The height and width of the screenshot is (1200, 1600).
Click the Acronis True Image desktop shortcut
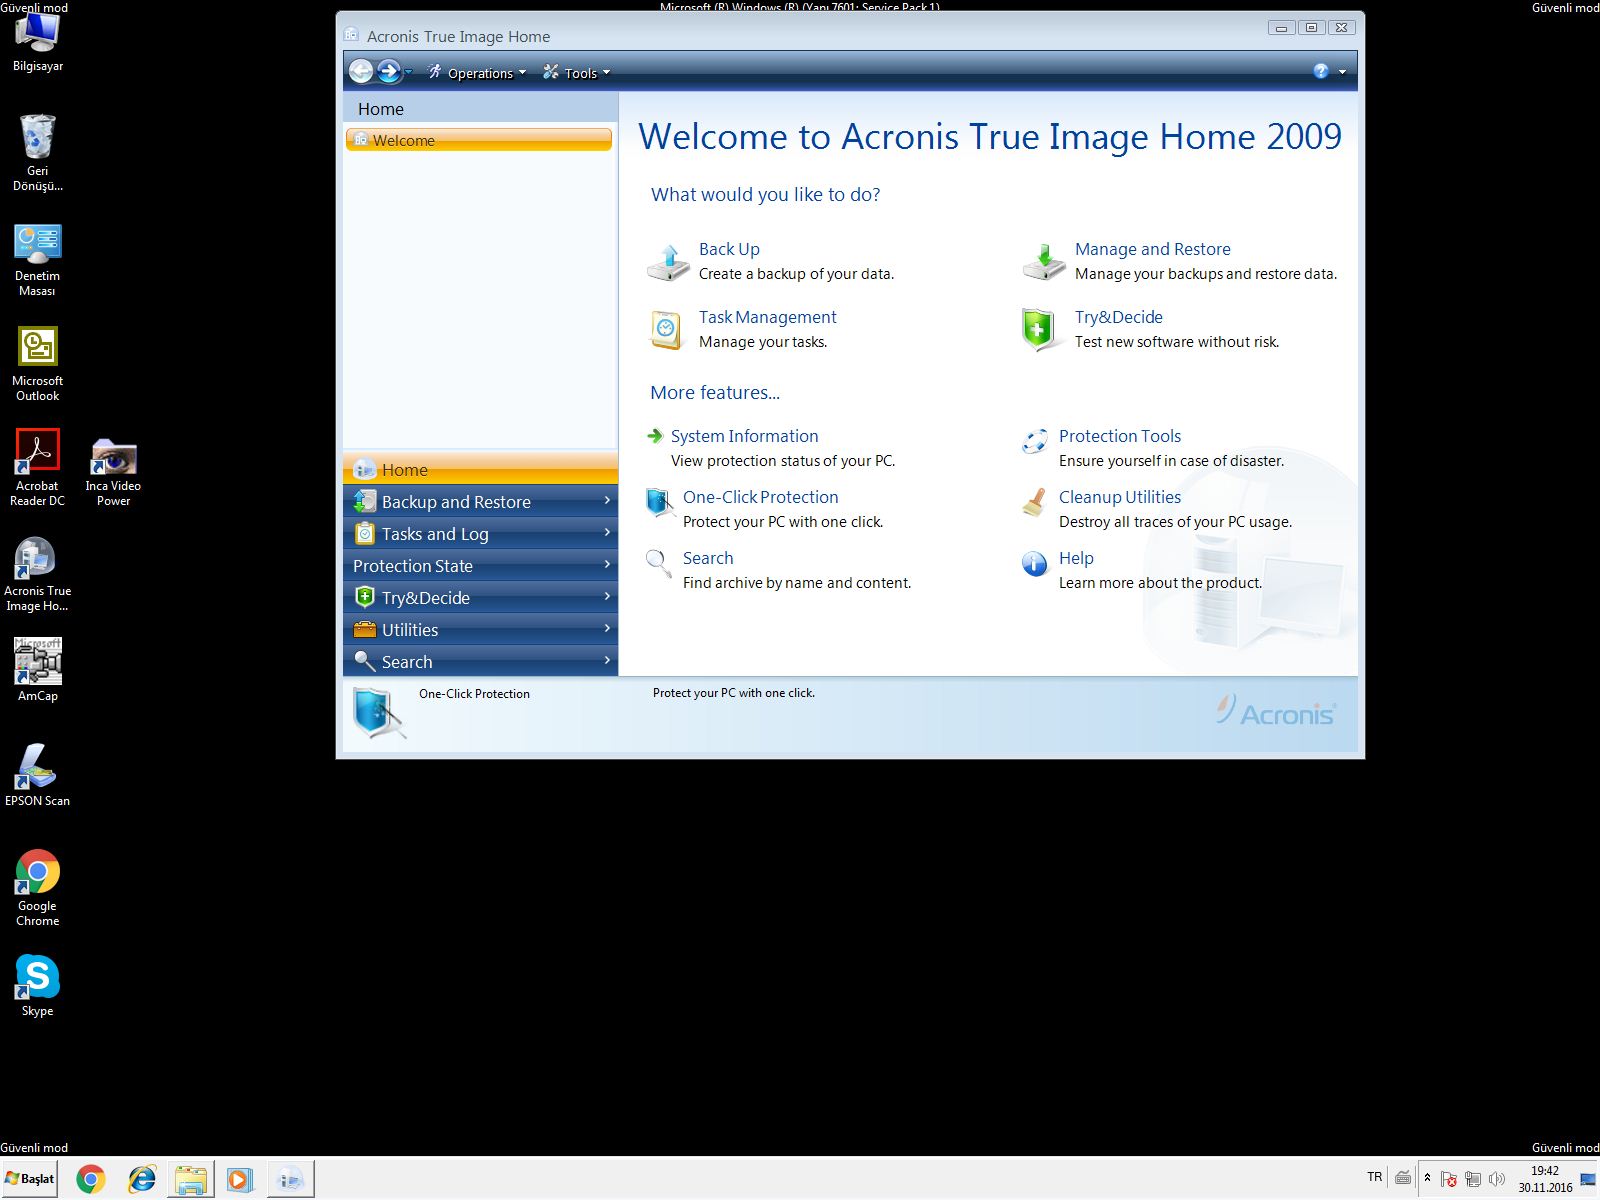[38, 574]
